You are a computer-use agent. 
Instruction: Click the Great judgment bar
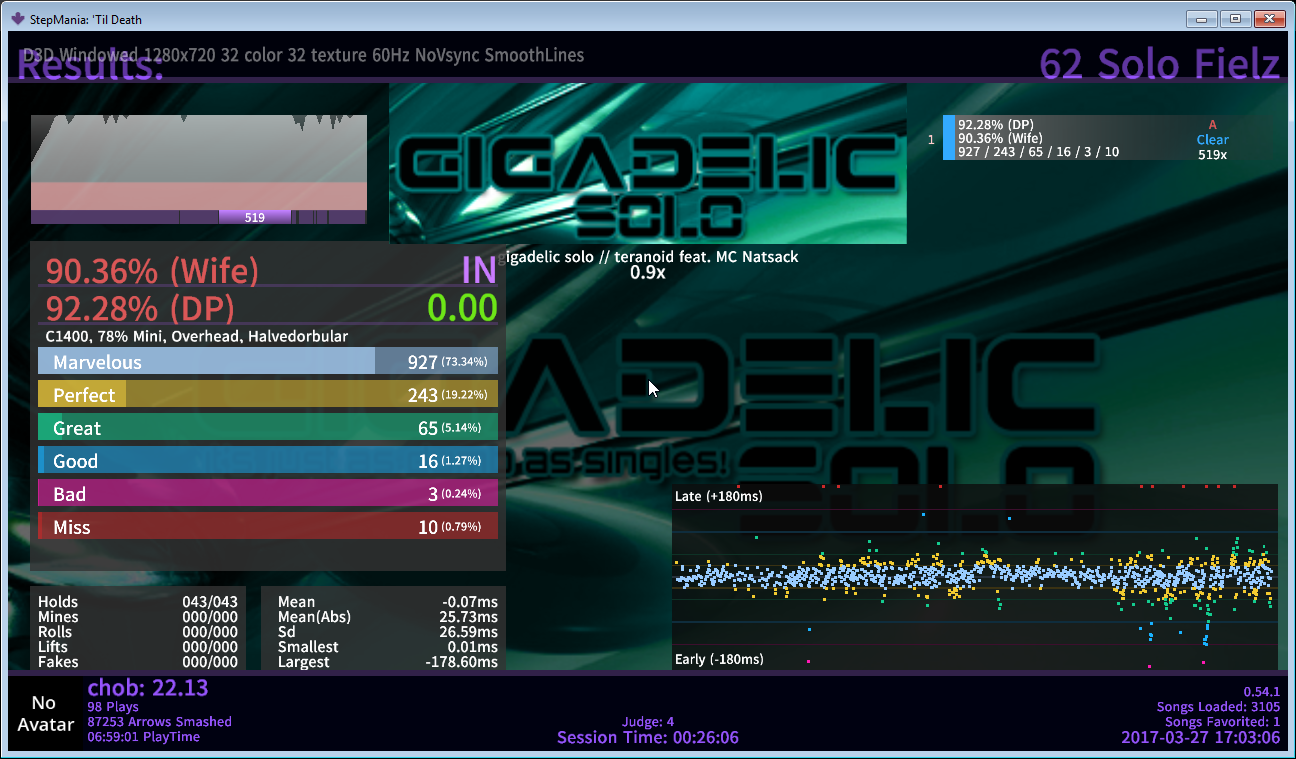click(x=267, y=428)
